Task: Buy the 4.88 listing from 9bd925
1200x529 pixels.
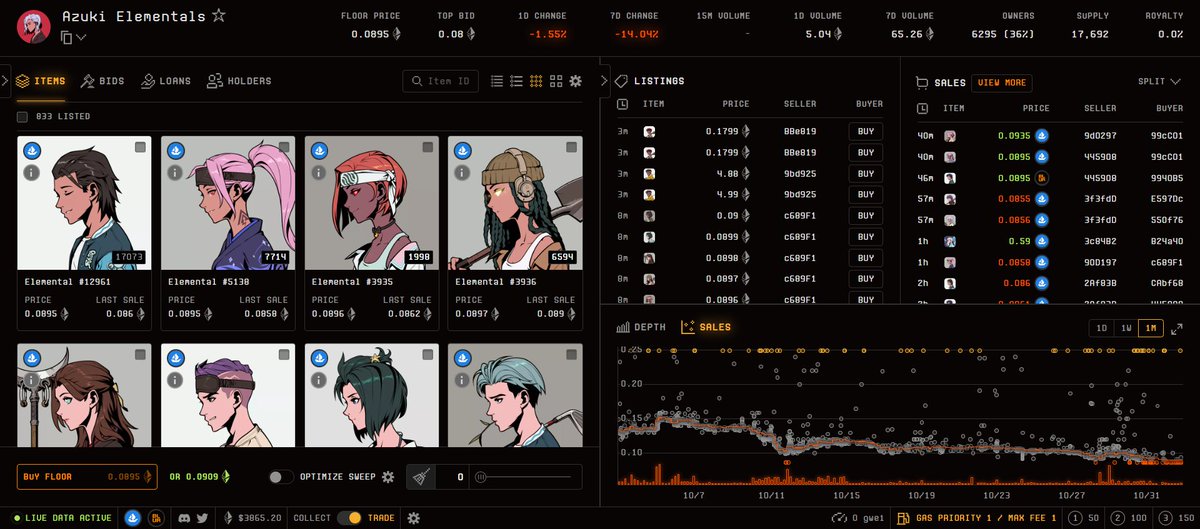Action: tap(866, 173)
